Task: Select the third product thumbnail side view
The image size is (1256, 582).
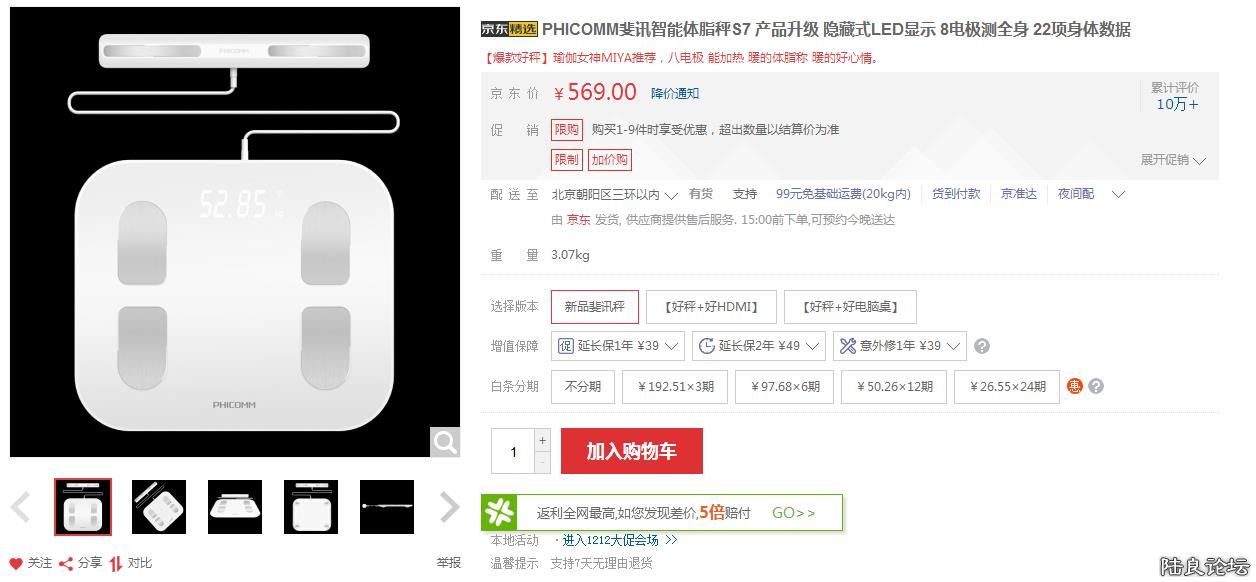Action: pos(235,507)
